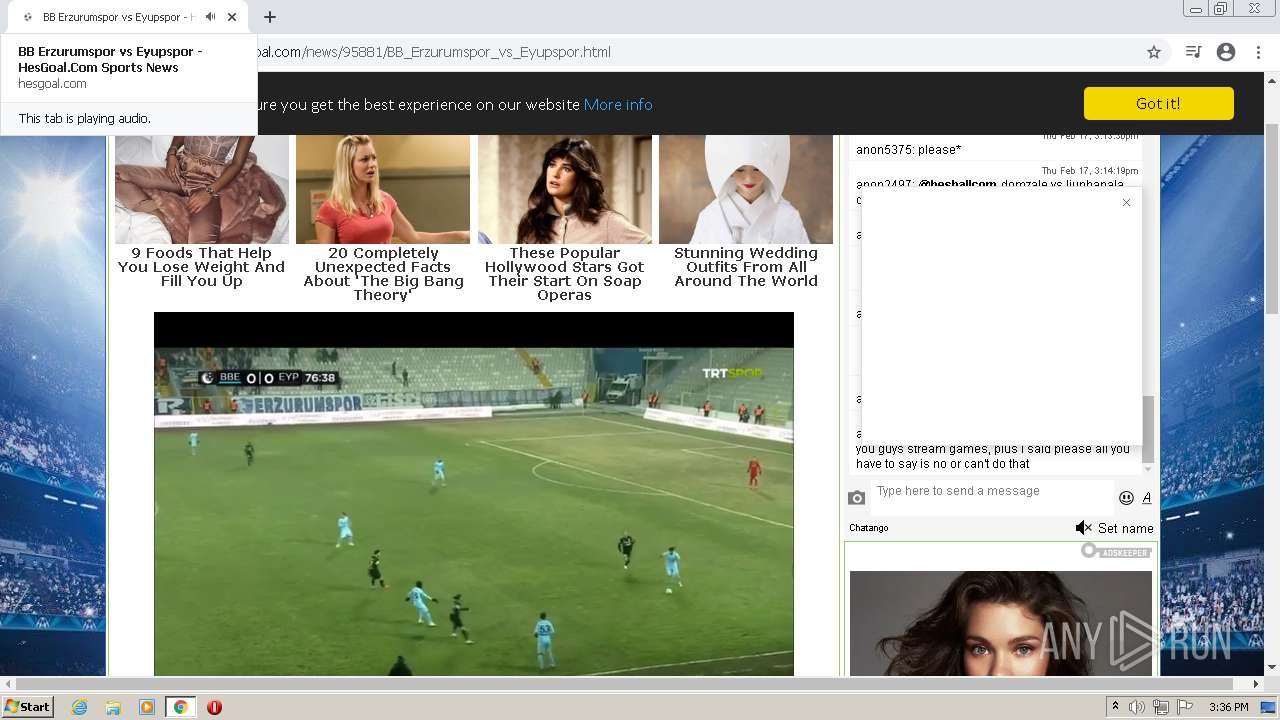This screenshot has width=1280, height=720.
Task: Open the 9 Foods That Help You Lose Weight article
Action: (x=201, y=267)
